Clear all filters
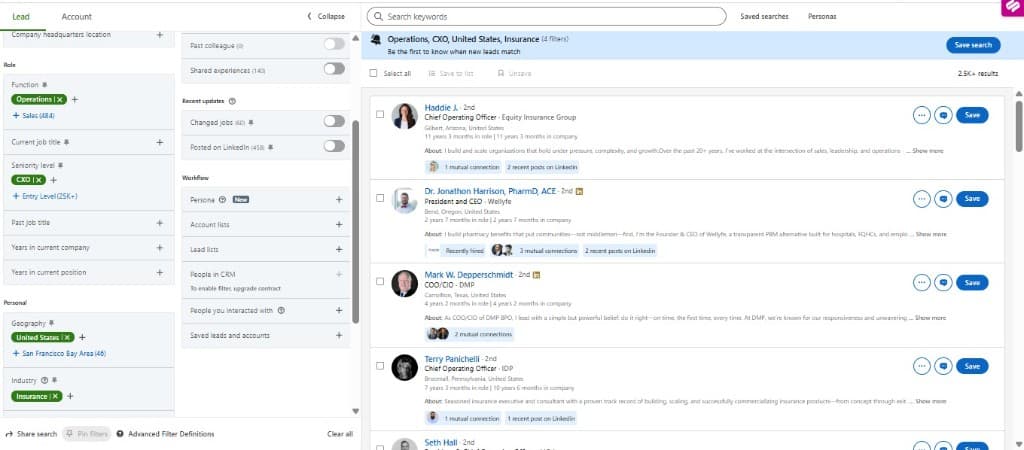Viewport: 1024px width, 450px height. click(x=340, y=434)
